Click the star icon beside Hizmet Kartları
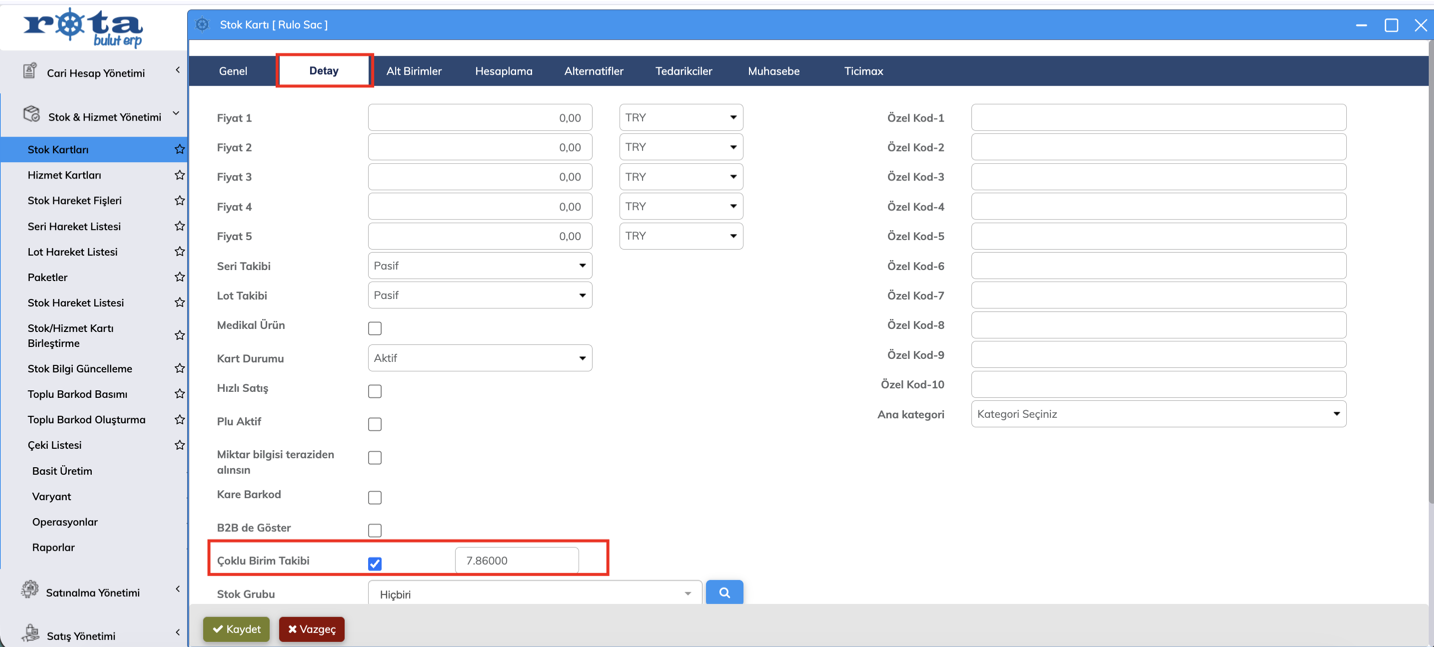 (x=180, y=175)
